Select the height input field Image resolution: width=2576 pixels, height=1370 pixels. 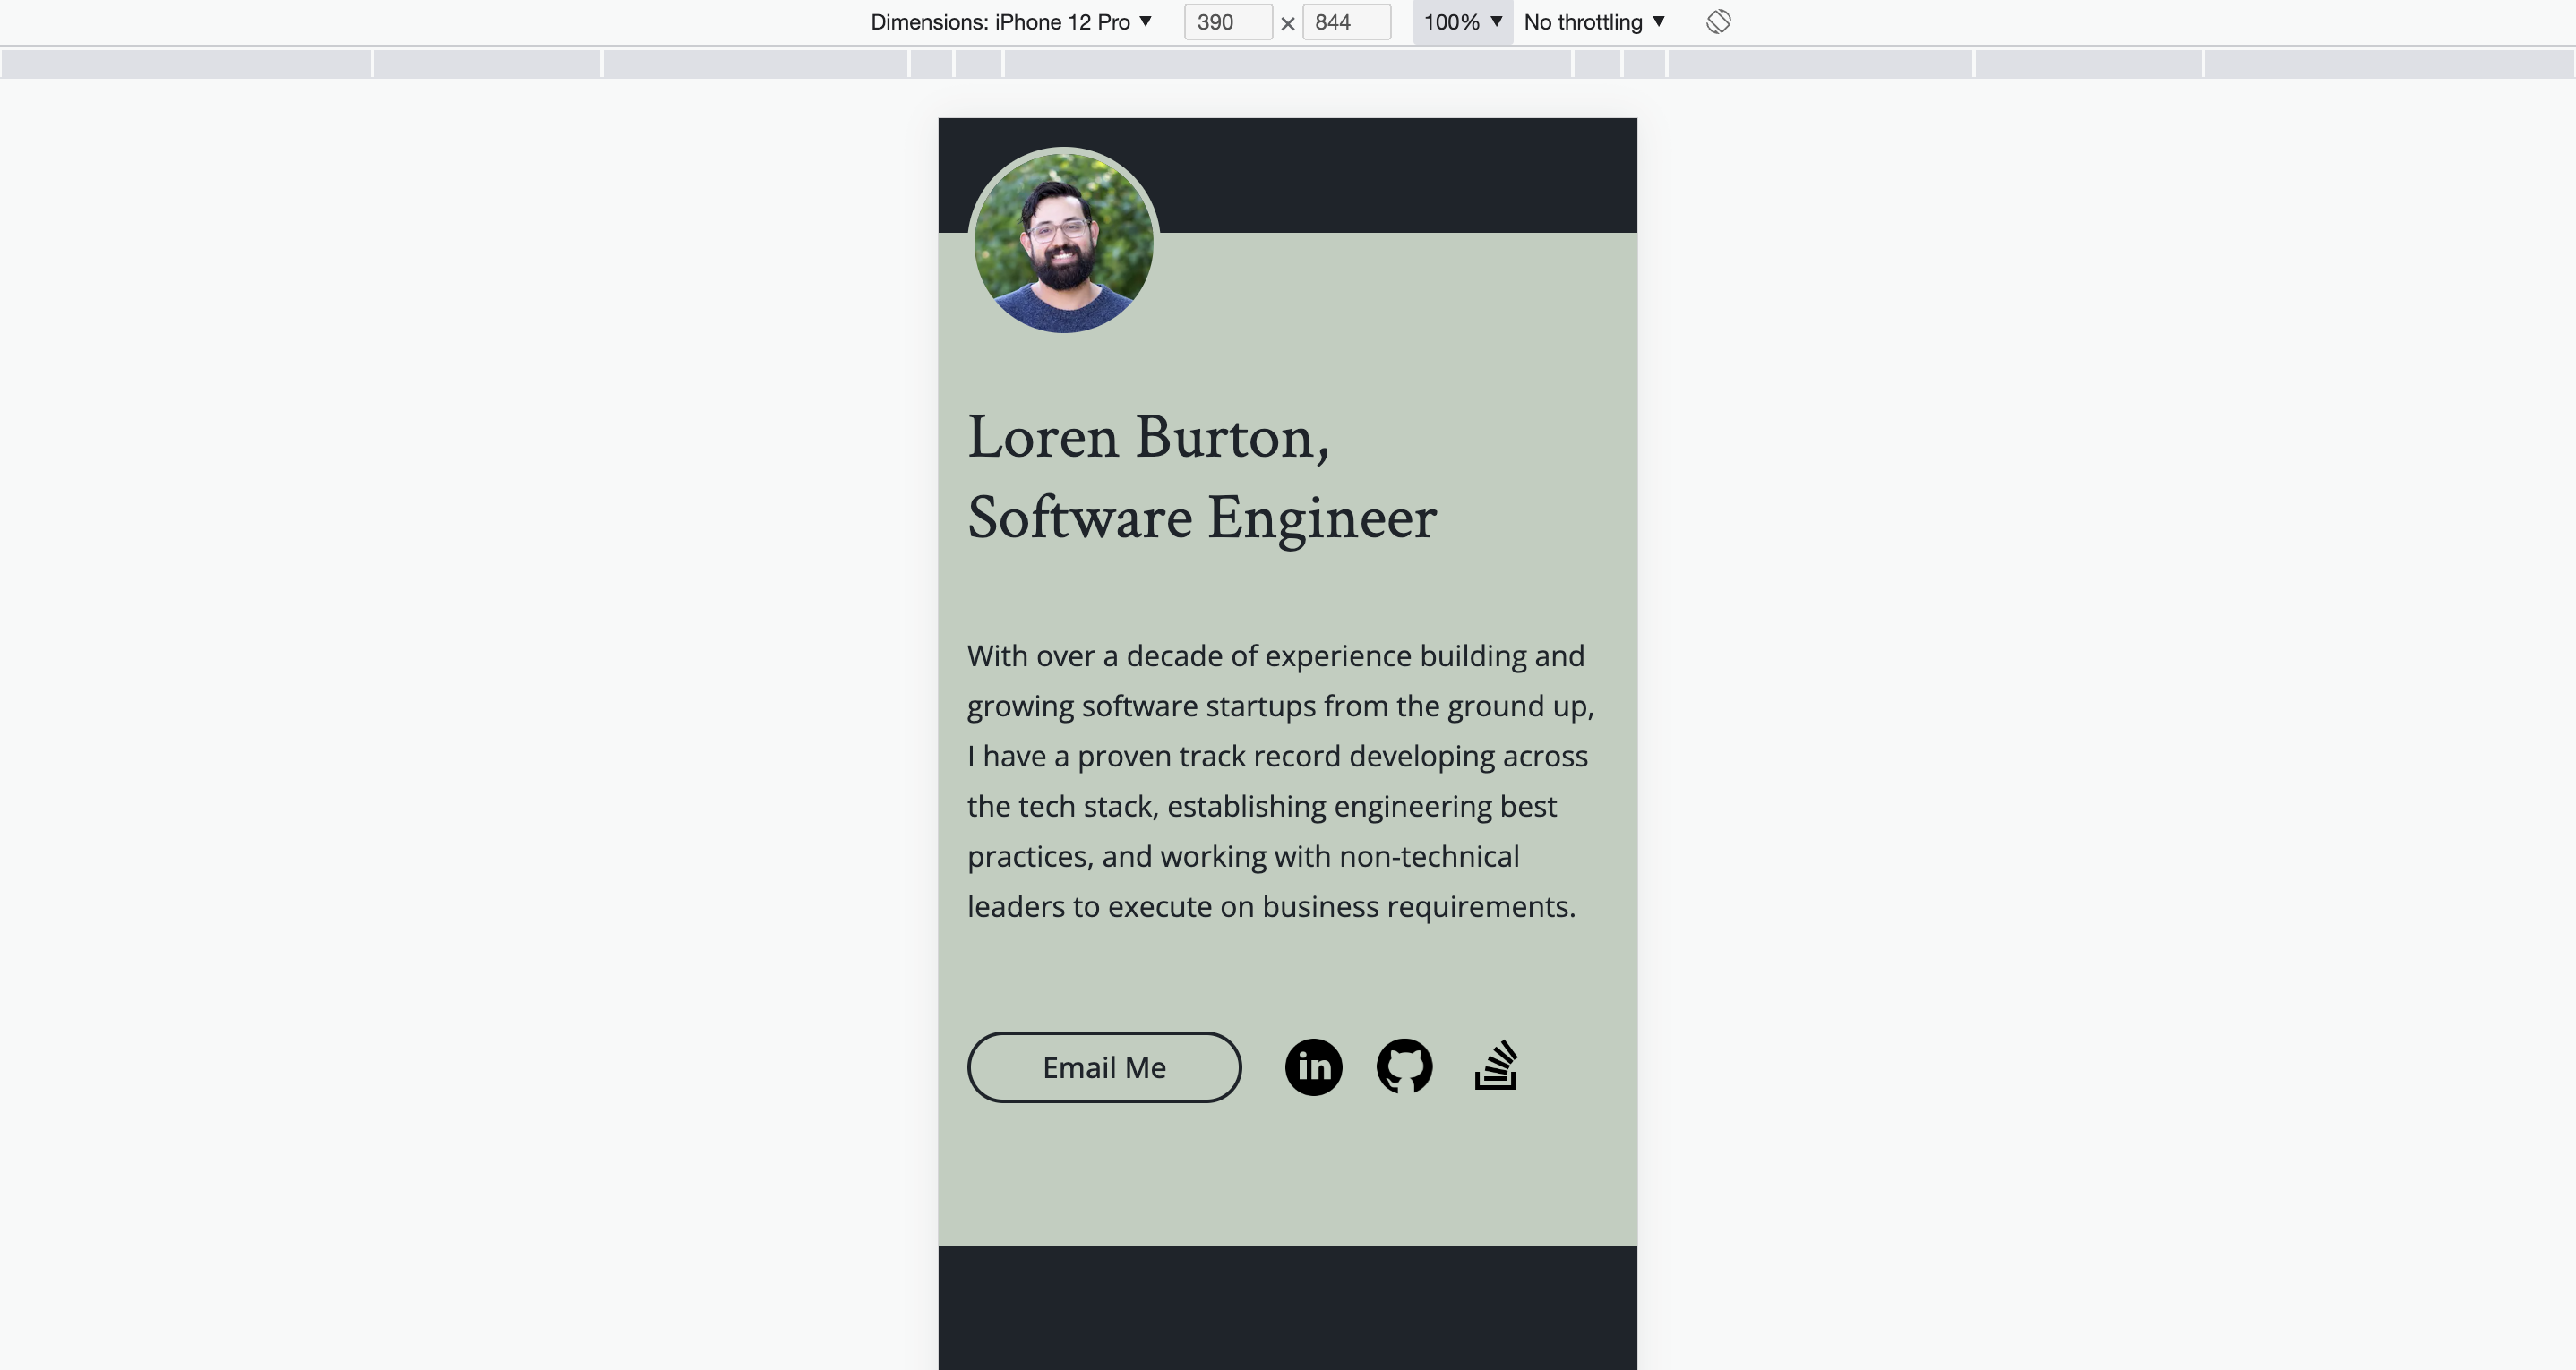tap(1346, 22)
